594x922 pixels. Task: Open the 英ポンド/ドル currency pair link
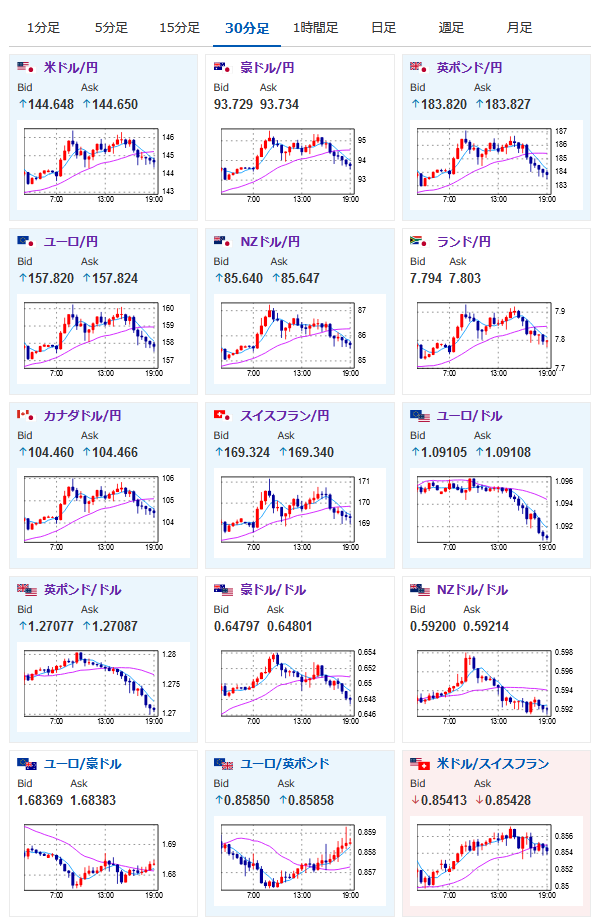click(x=82, y=590)
